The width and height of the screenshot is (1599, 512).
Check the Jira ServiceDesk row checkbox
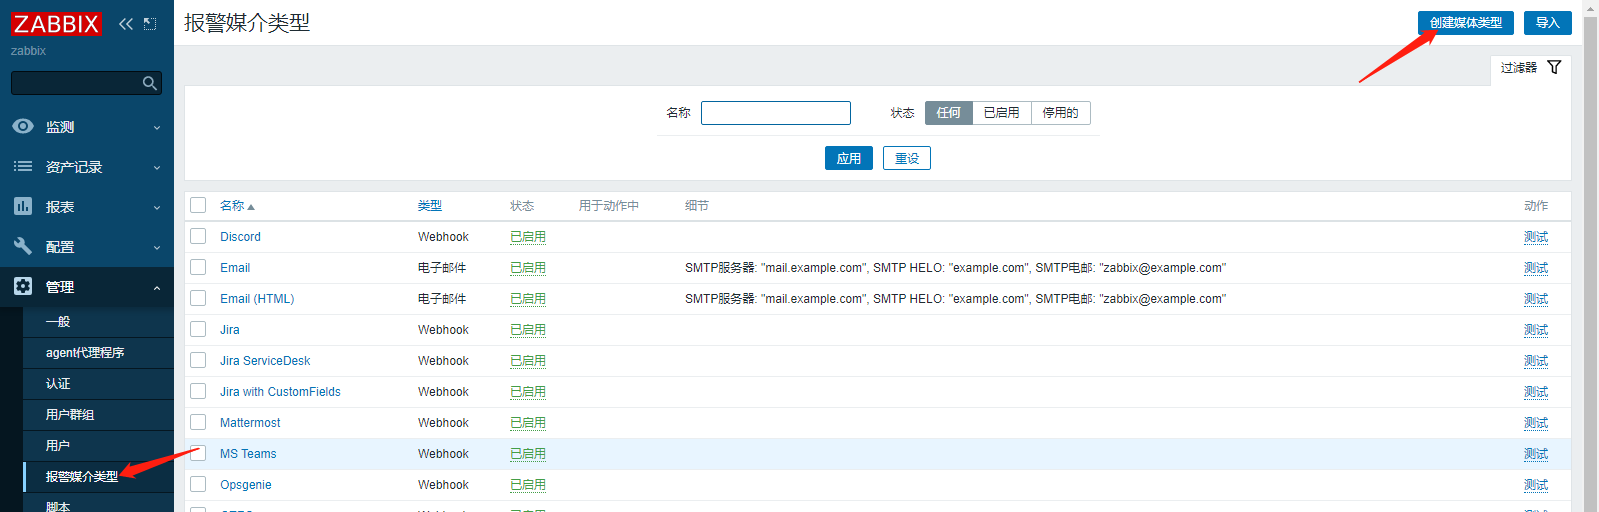[x=198, y=360]
